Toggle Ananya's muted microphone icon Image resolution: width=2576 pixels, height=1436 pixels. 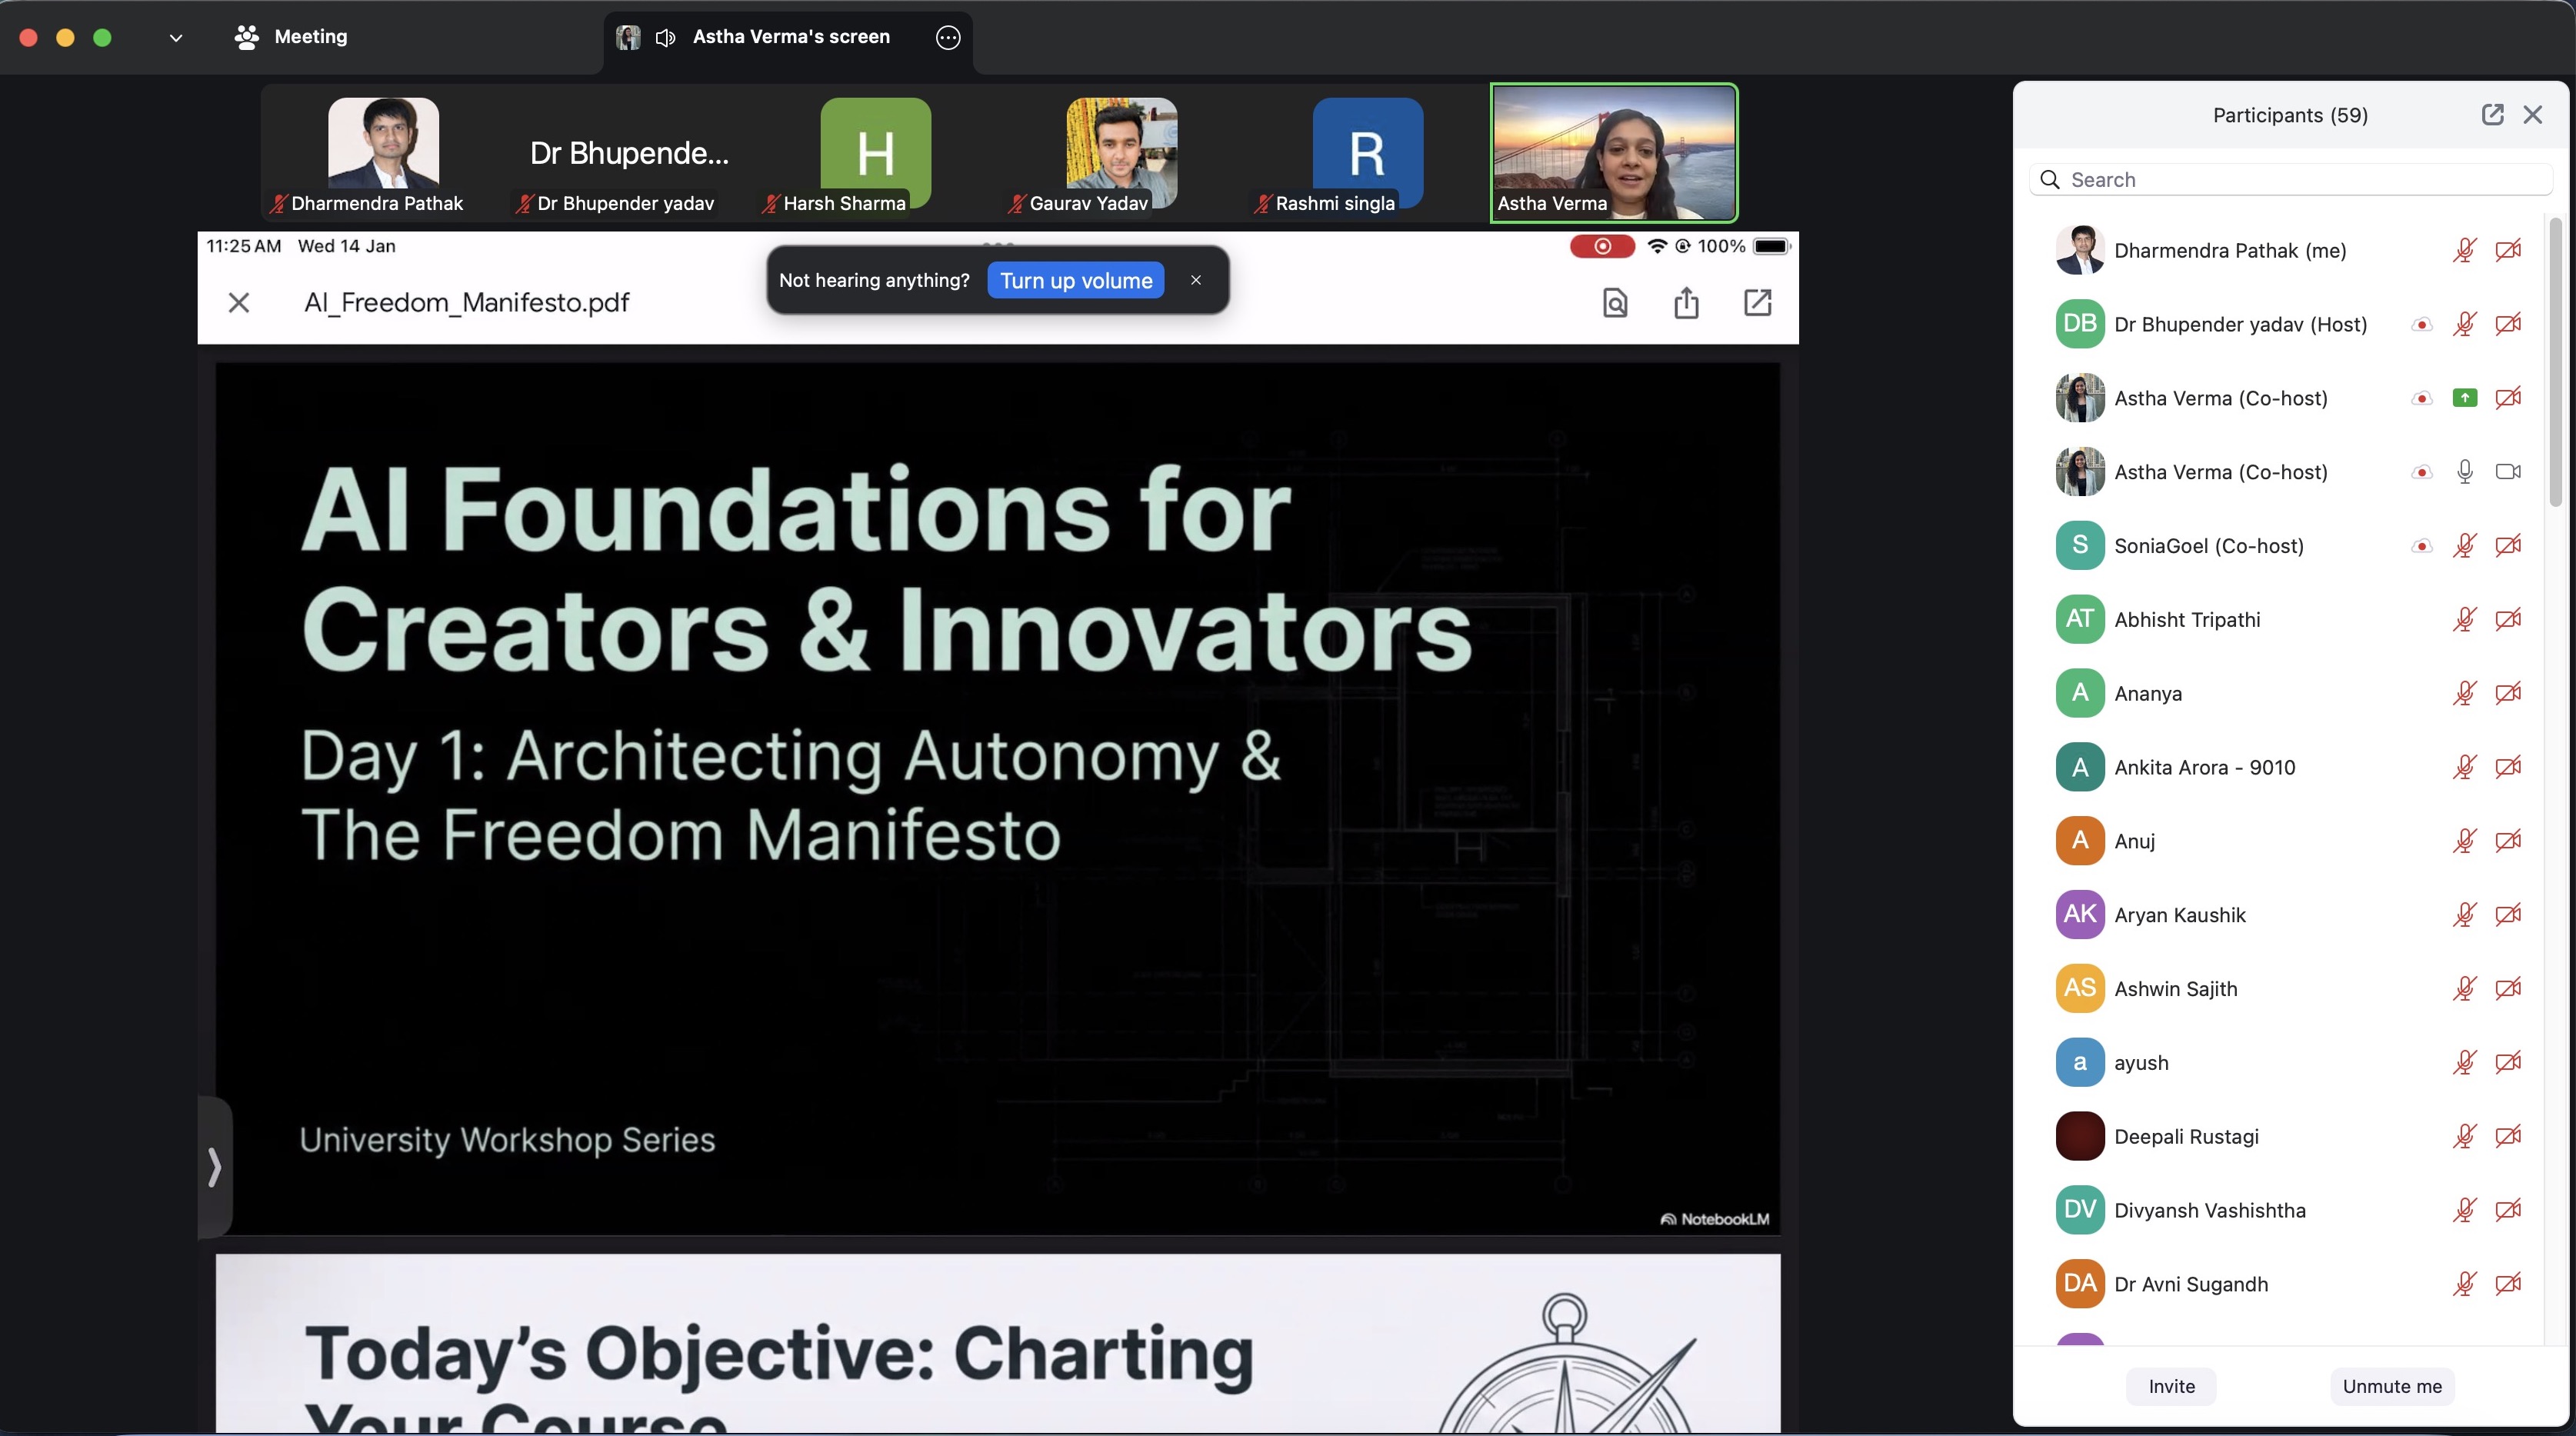tap(2464, 693)
